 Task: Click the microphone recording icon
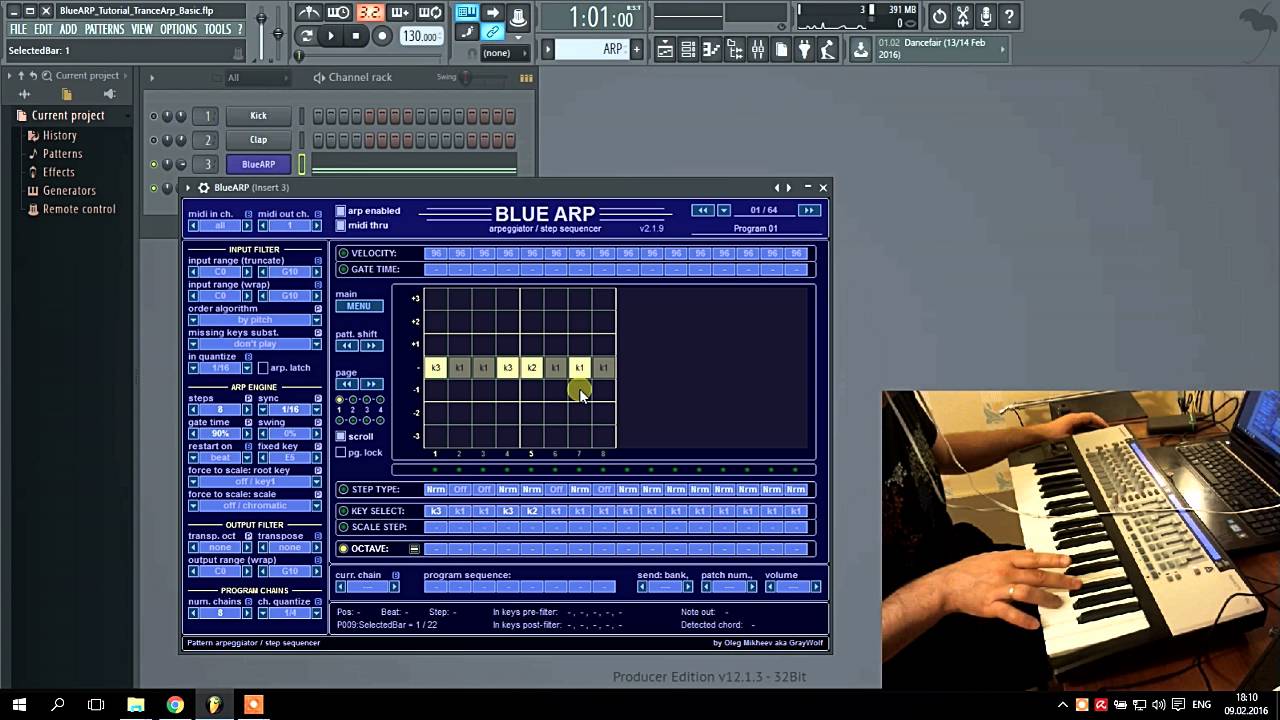(x=986, y=16)
